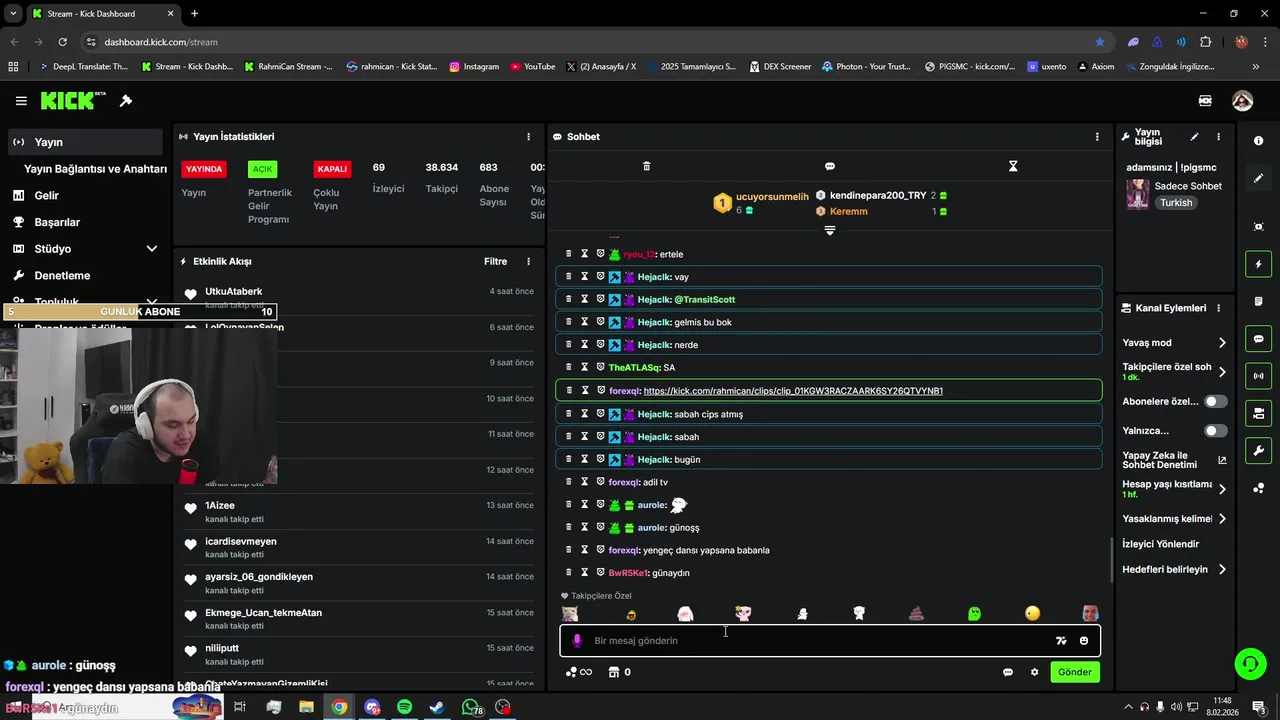Click the chat bubble icon near Gönder
The height and width of the screenshot is (720, 1280).
click(1008, 672)
